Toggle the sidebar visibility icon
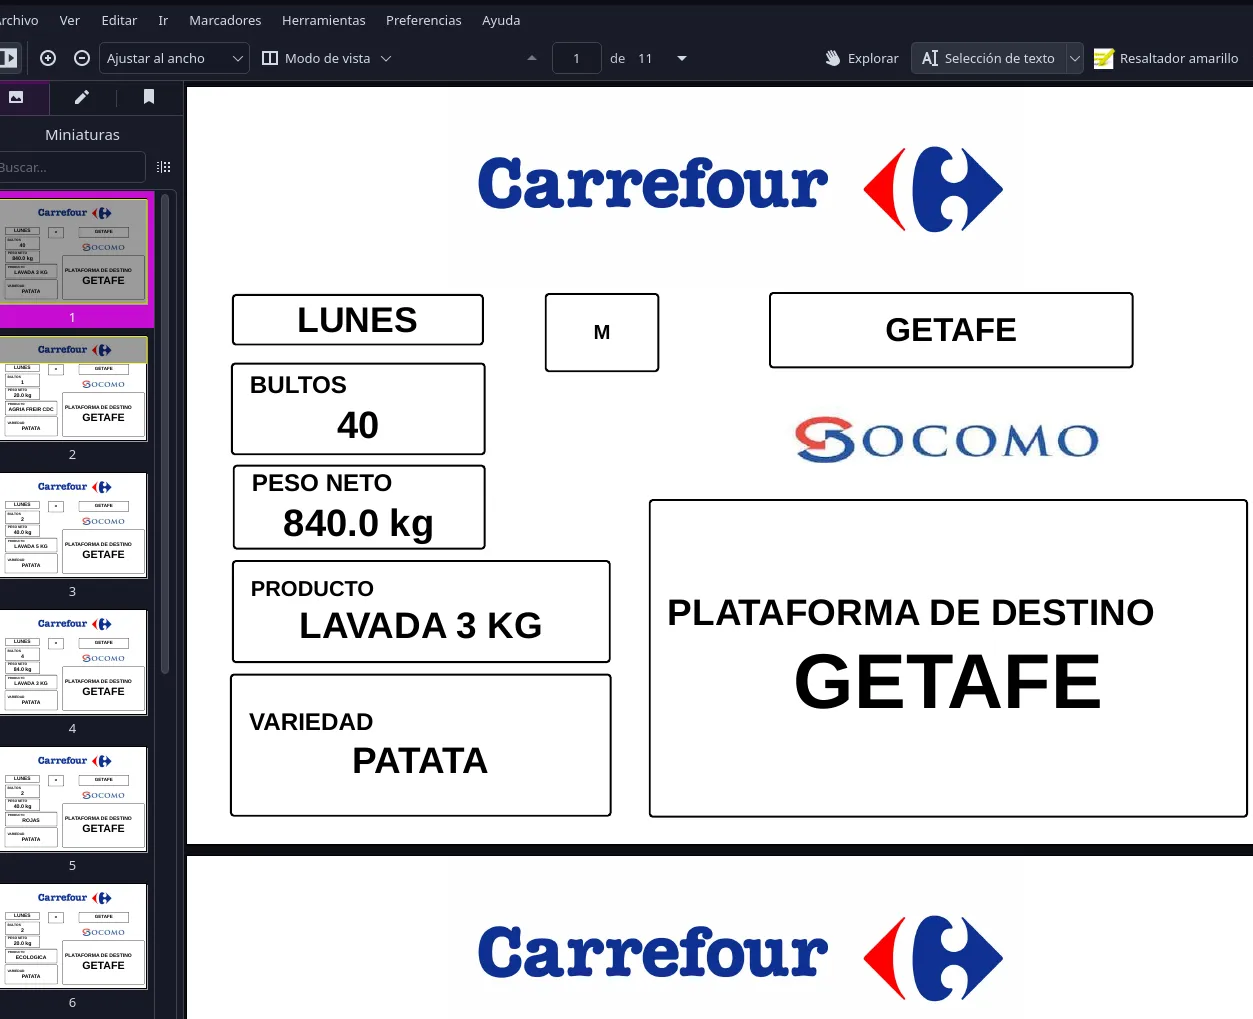1253x1019 pixels. [x=10, y=57]
